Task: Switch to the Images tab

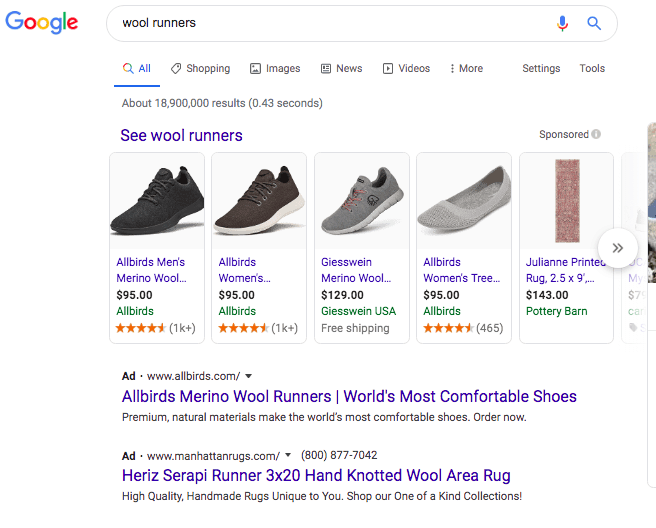Action: (x=275, y=68)
